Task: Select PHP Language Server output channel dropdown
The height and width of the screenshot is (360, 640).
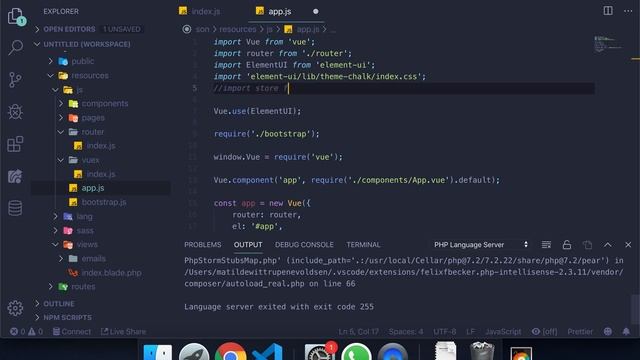Action: click(481, 244)
